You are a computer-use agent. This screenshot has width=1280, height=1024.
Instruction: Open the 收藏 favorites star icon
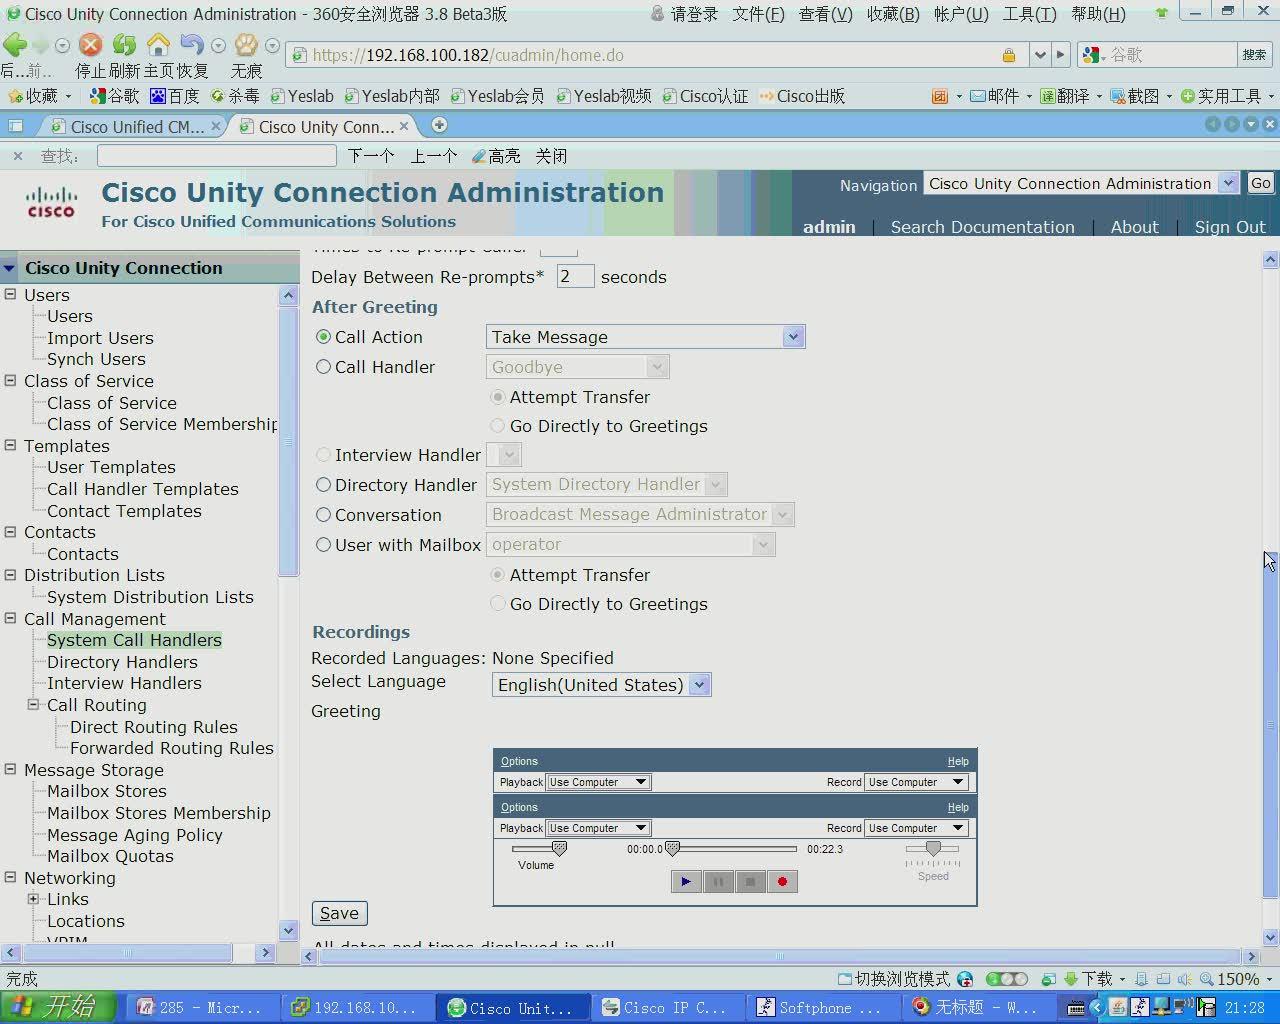click(15, 96)
